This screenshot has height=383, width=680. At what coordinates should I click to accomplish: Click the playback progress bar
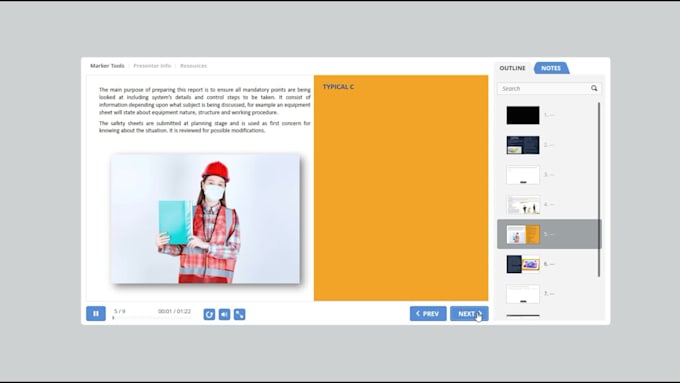152,318
